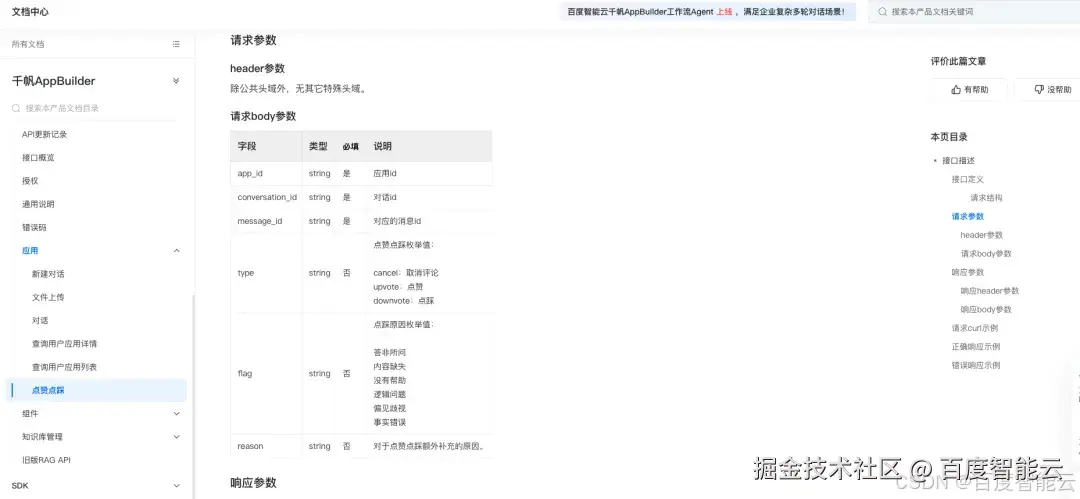
Task: Jump to 请求body参数 in page outline
Action: (986, 254)
